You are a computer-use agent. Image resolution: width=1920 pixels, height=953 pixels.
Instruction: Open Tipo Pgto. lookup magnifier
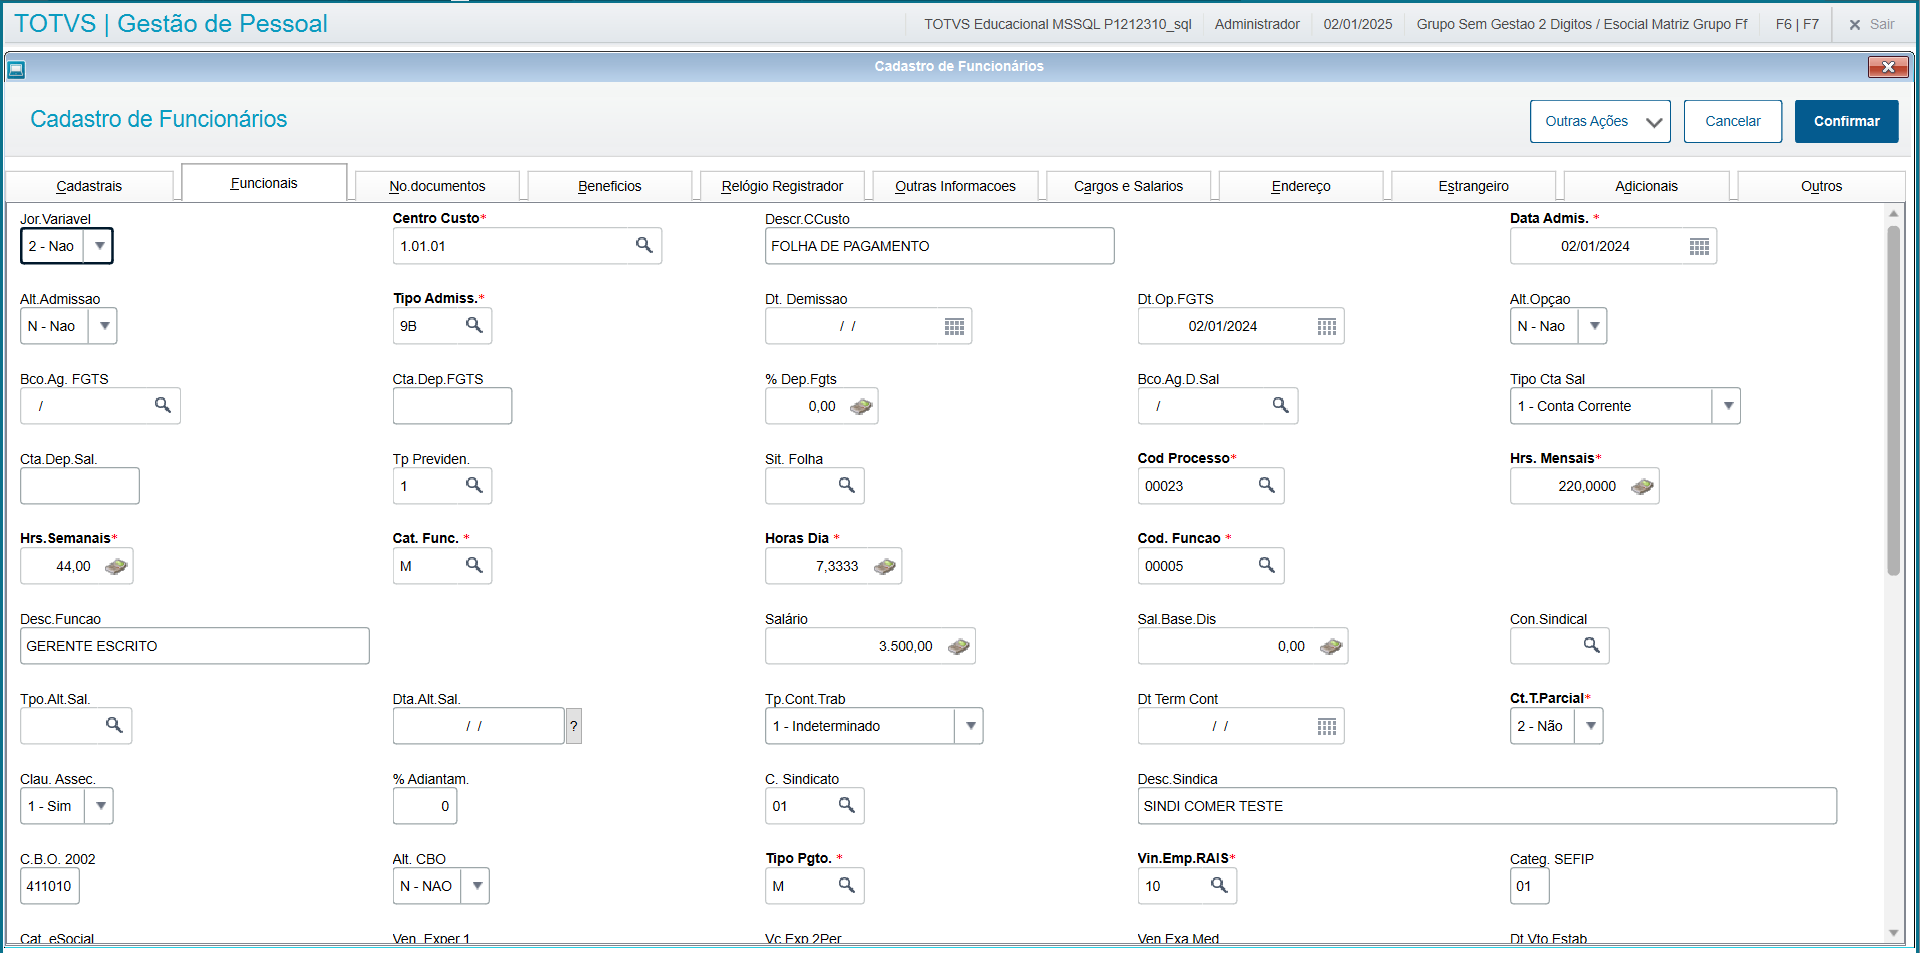846,885
